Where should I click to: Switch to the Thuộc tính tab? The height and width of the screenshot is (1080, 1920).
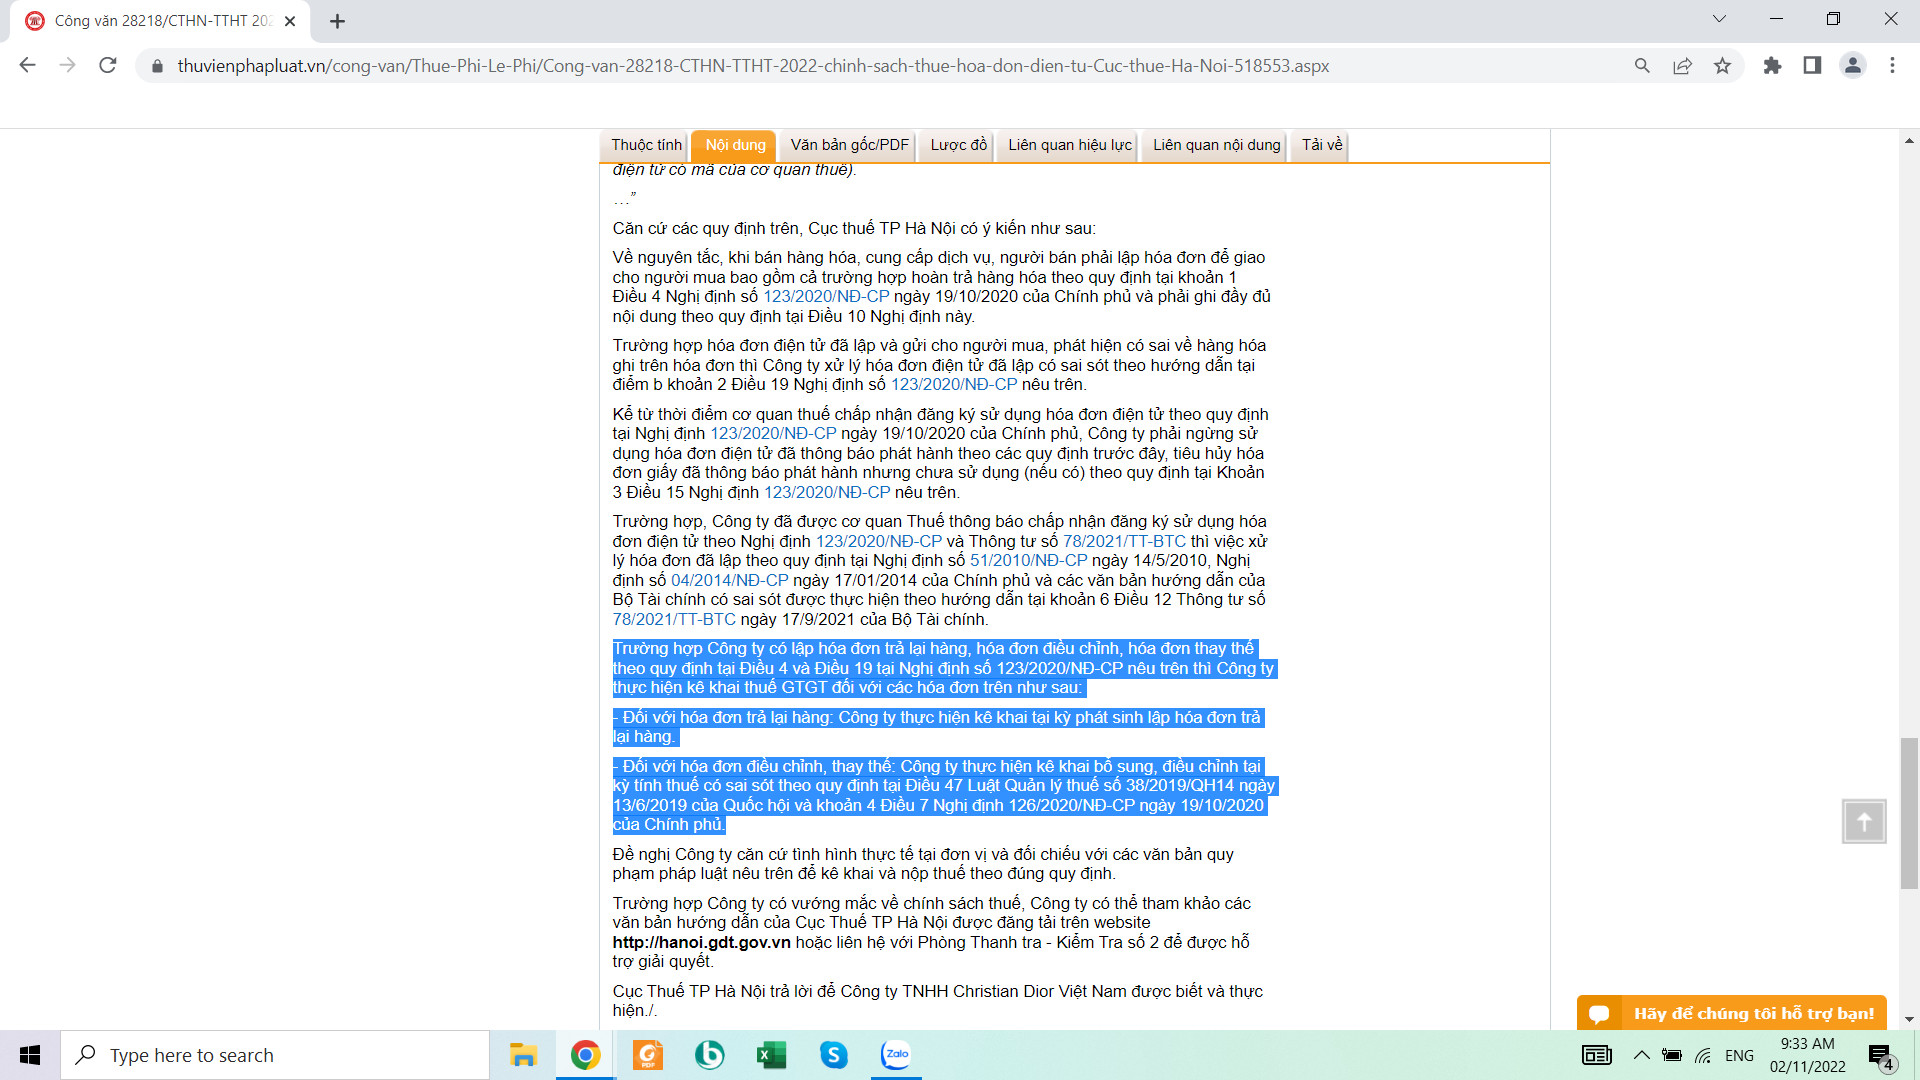click(646, 145)
